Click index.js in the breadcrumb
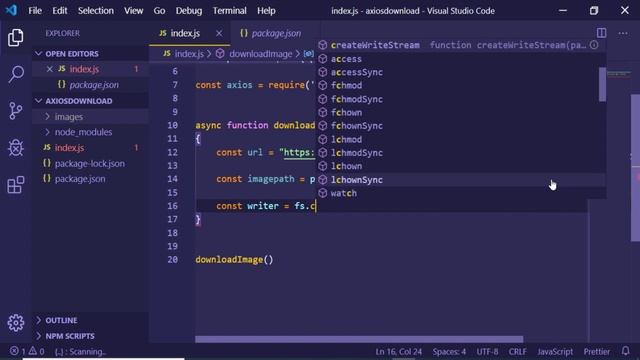 pos(189,54)
